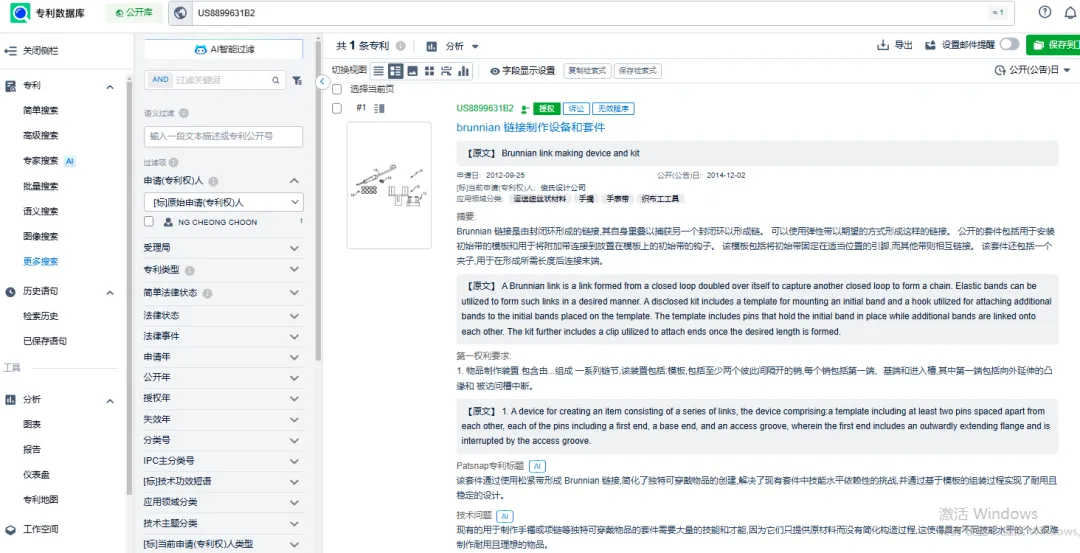Click info icon beside 简单法律状态
Image resolution: width=1080 pixels, height=553 pixels.
(x=207, y=293)
